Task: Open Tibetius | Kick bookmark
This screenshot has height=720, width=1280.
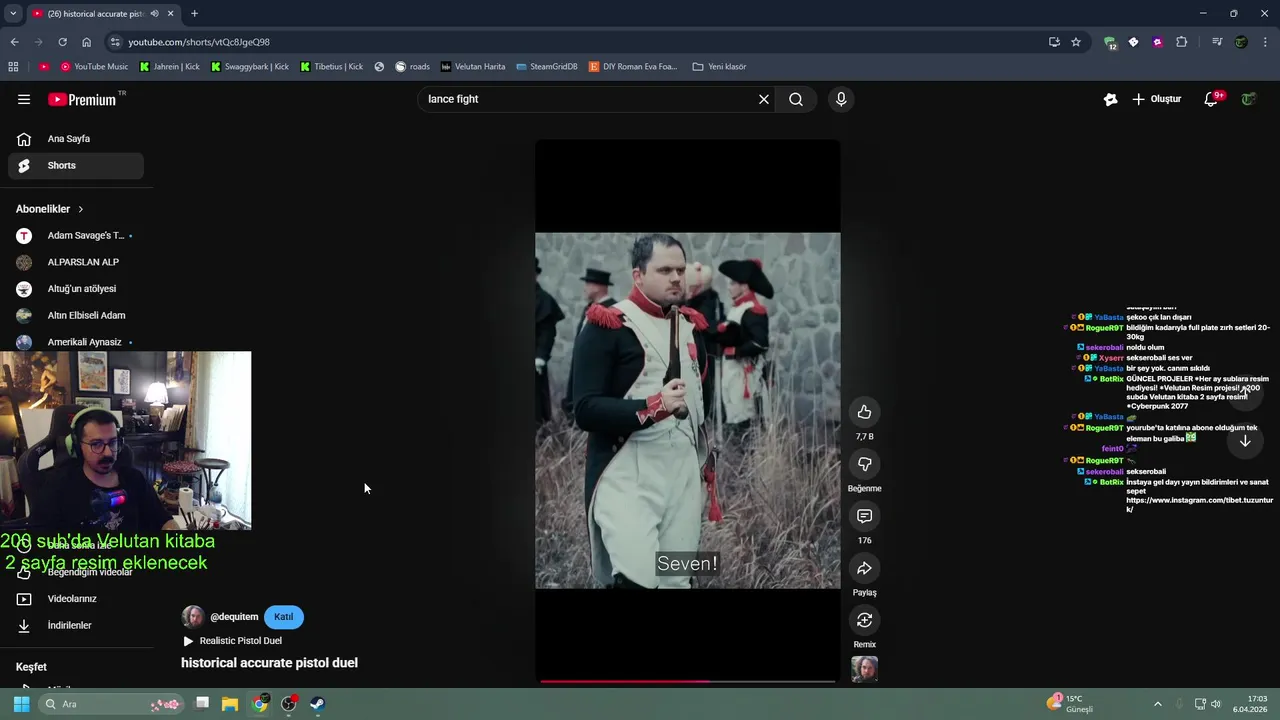Action: coord(331,67)
